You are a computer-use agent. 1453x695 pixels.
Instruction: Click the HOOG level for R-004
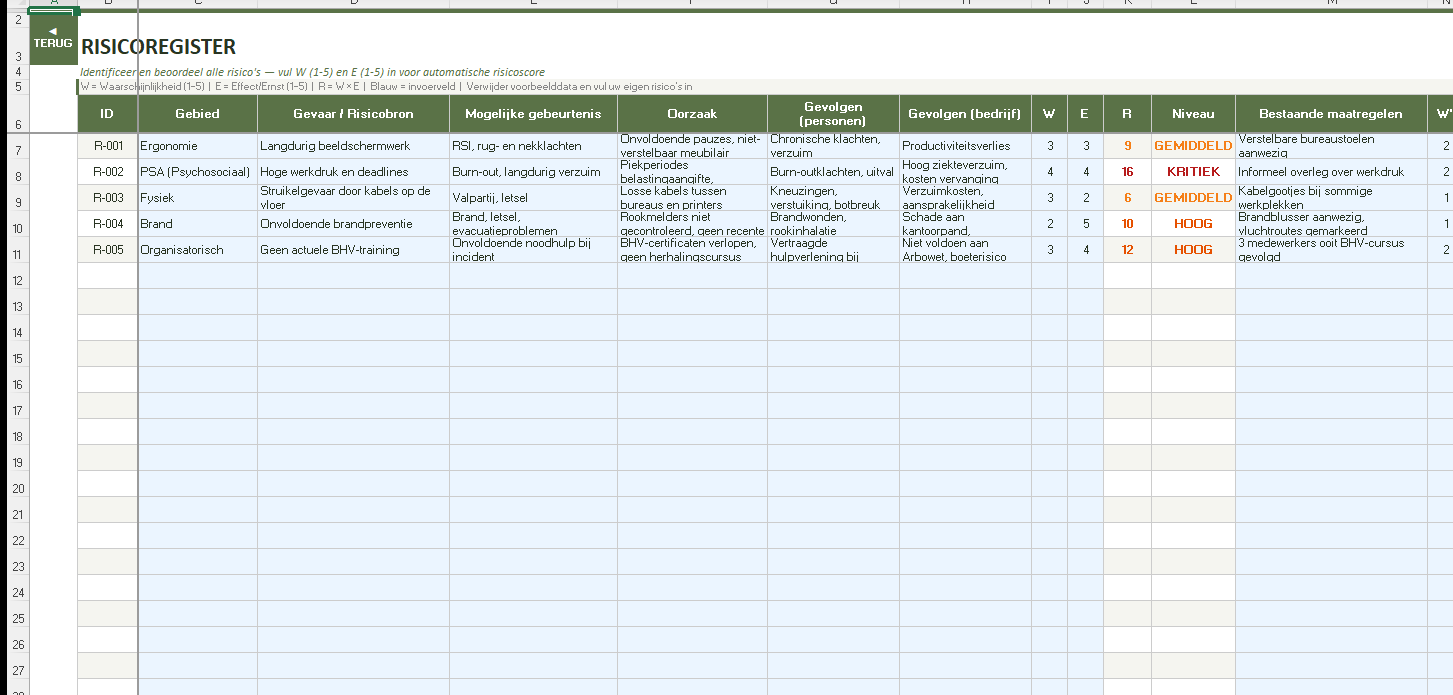tap(1192, 224)
